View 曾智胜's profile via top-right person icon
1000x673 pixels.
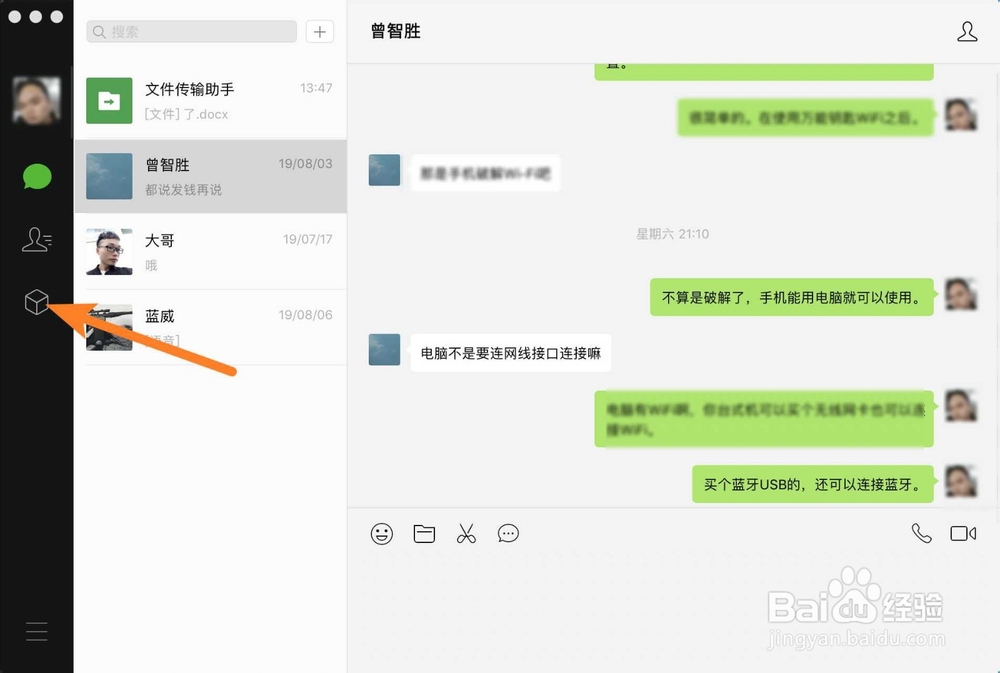pyautogui.click(x=967, y=31)
